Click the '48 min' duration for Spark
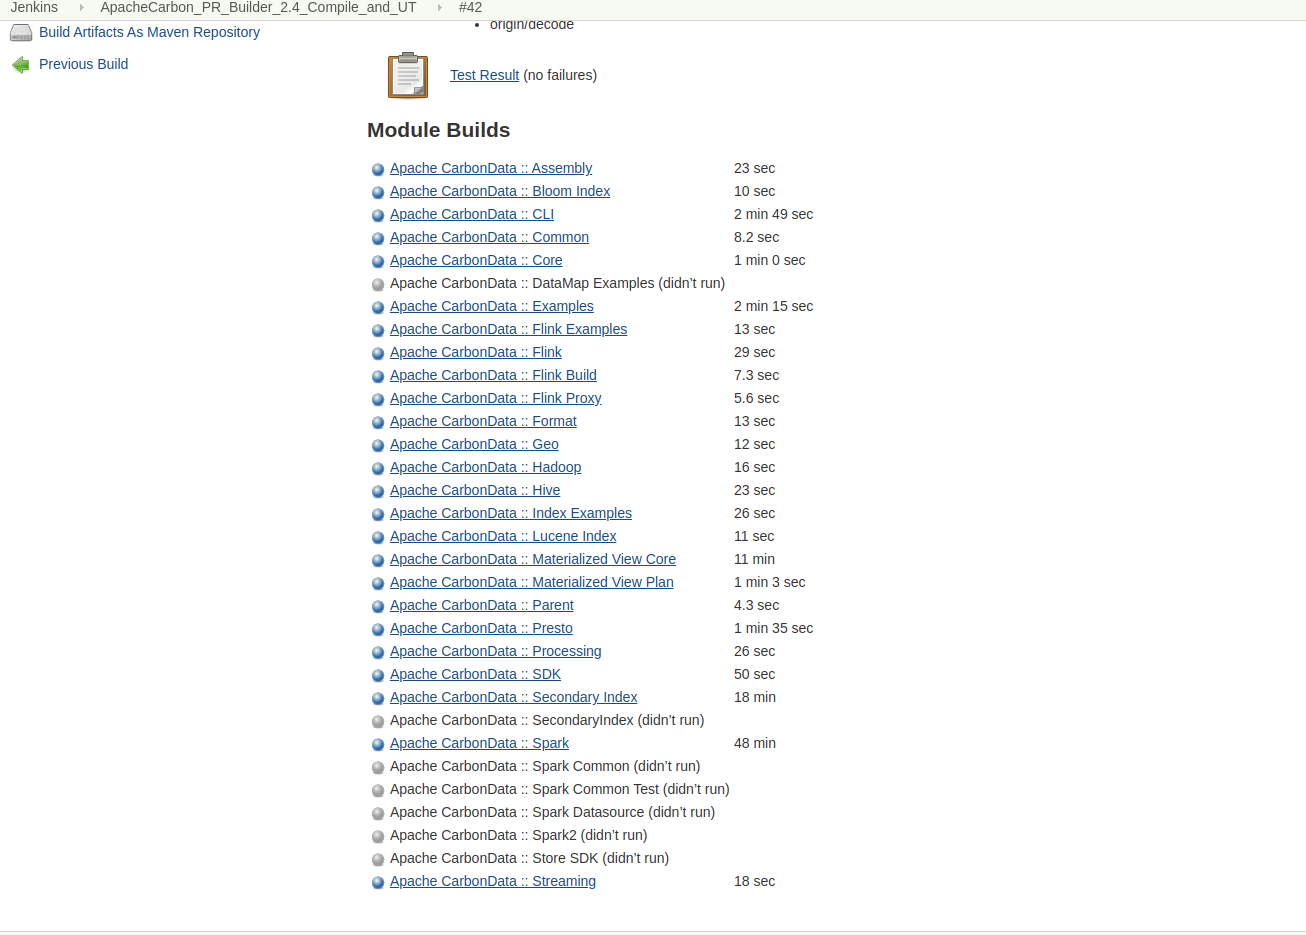This screenshot has height=935, width=1306. (755, 743)
